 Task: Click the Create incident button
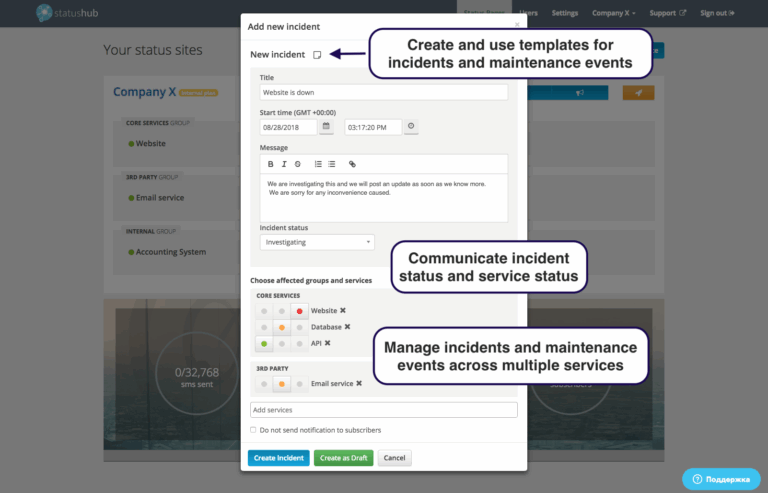278,458
